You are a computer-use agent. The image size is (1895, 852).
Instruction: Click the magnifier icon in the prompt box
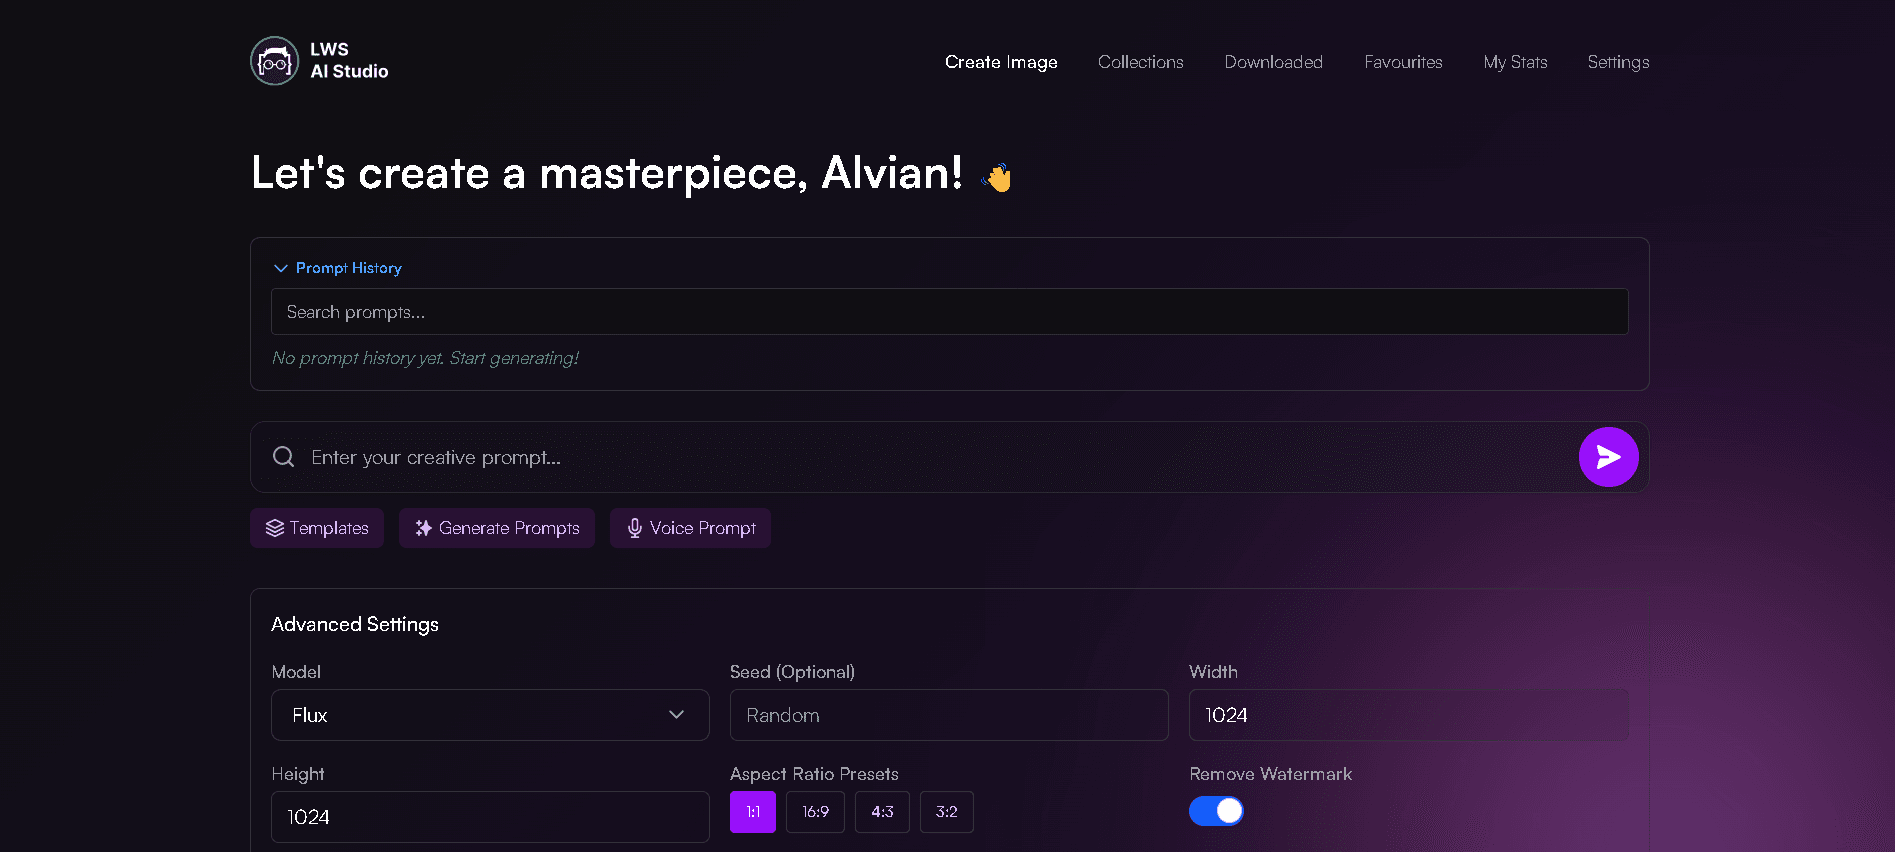pos(284,457)
